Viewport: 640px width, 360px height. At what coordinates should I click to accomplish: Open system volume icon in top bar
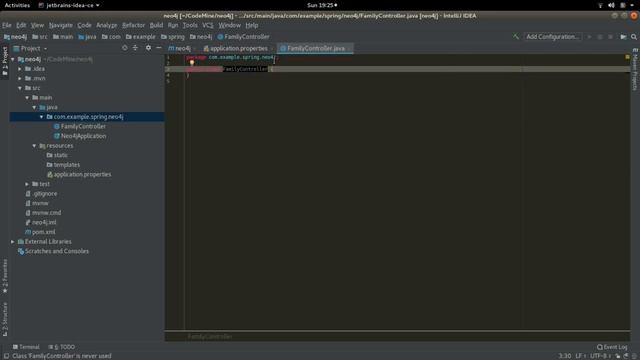[611, 5]
